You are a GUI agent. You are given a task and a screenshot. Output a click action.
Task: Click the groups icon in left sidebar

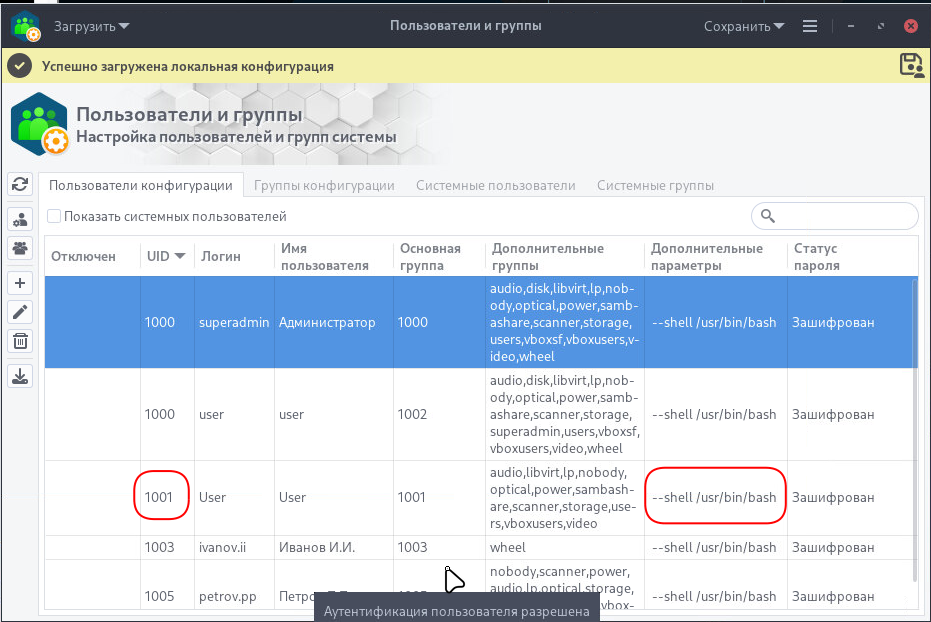(20, 248)
